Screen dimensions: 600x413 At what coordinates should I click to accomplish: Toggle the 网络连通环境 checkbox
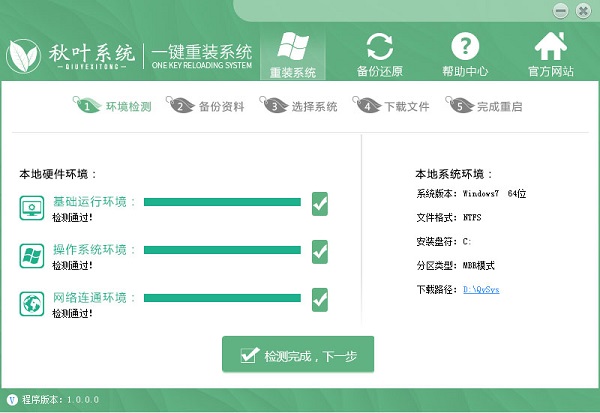tap(320, 299)
